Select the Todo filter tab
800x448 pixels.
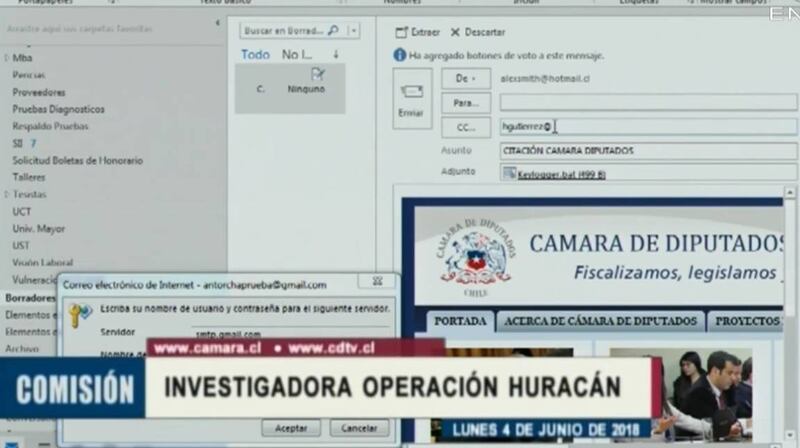(255, 55)
